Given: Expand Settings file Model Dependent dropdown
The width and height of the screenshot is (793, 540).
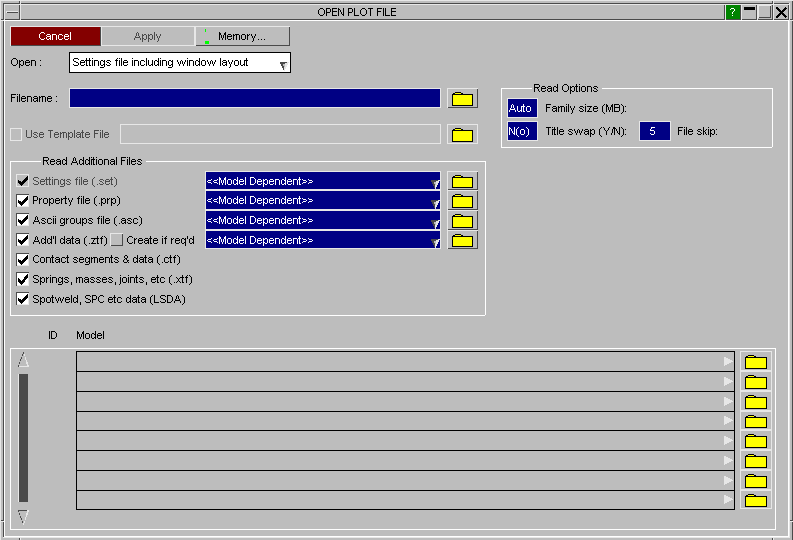Looking at the screenshot, I should [435, 183].
